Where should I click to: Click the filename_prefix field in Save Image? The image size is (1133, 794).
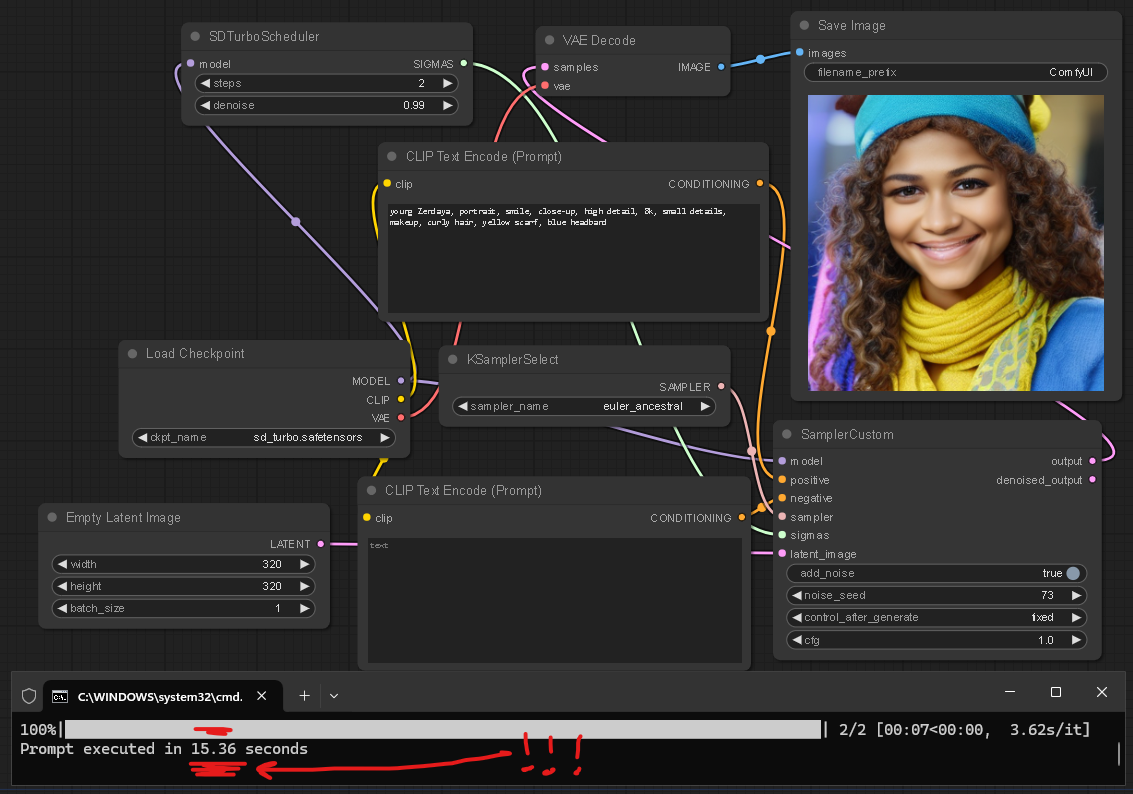tap(957, 73)
